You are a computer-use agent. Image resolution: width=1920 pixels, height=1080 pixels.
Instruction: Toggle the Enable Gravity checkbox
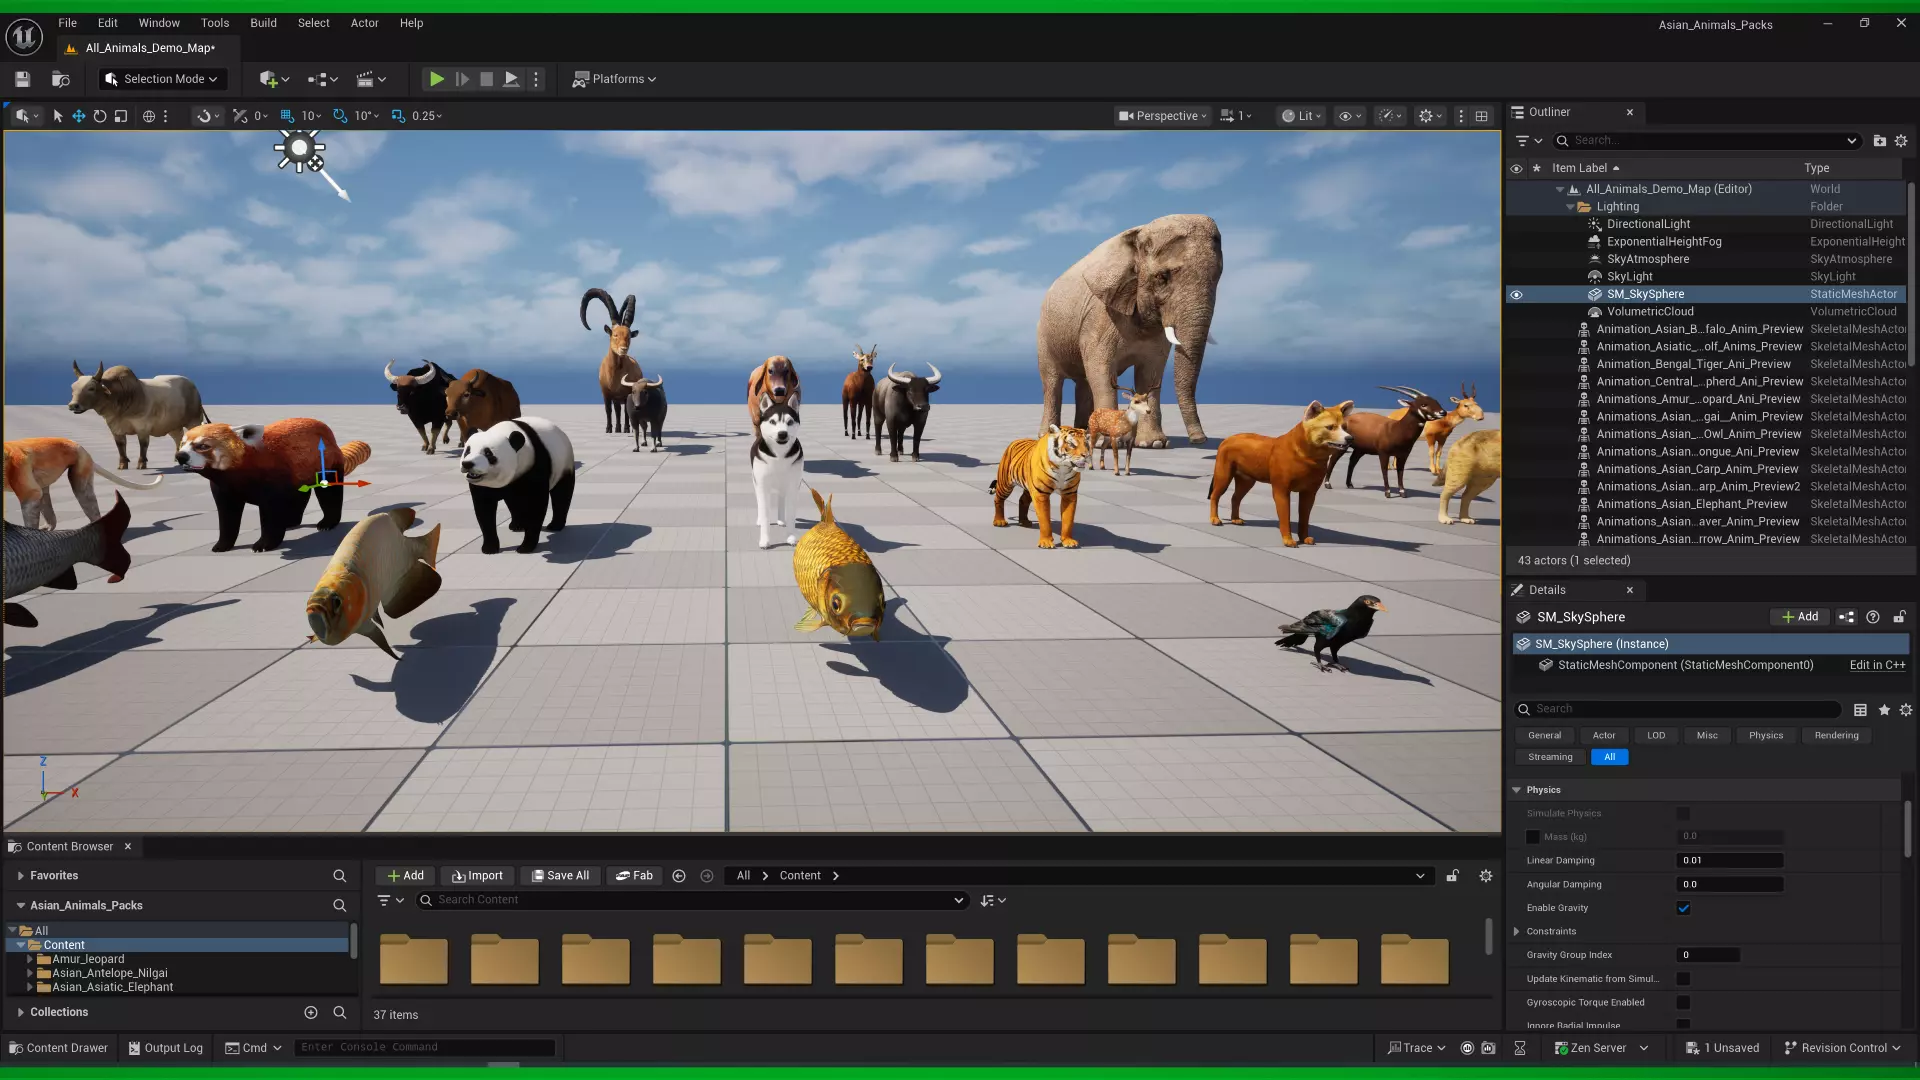click(1683, 908)
